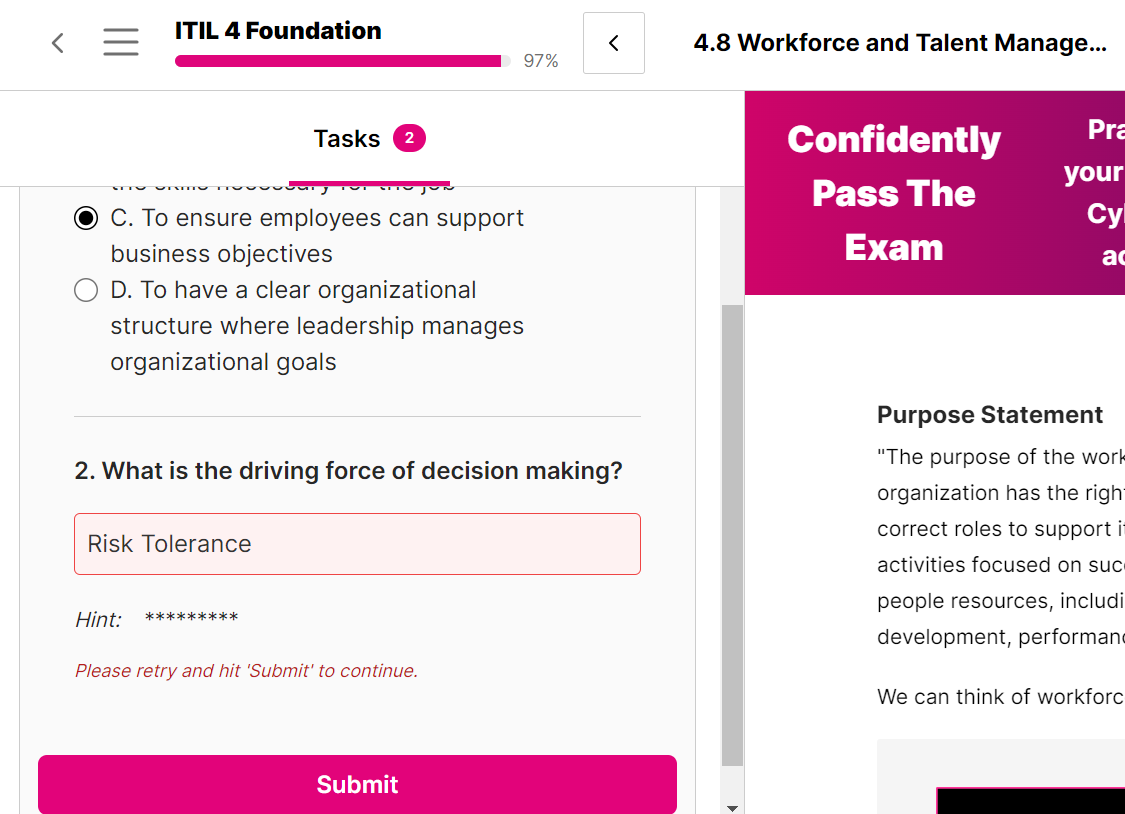Open the hamburger navigation menu
Viewport: 1125px width, 814px height.
point(121,43)
